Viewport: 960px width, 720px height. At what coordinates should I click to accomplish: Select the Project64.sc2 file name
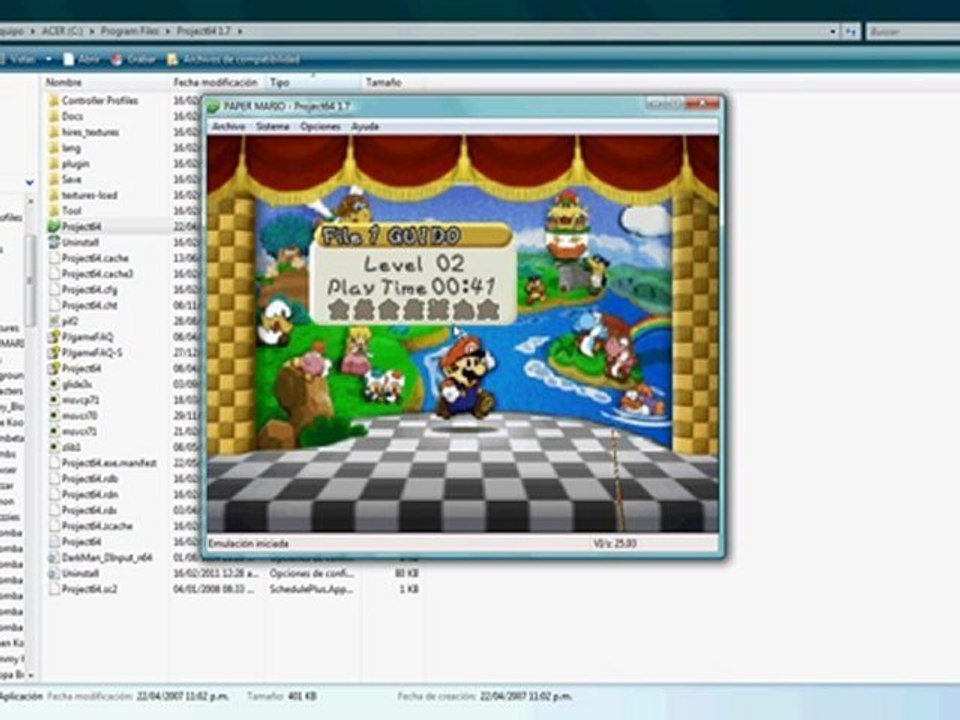[x=89, y=589]
